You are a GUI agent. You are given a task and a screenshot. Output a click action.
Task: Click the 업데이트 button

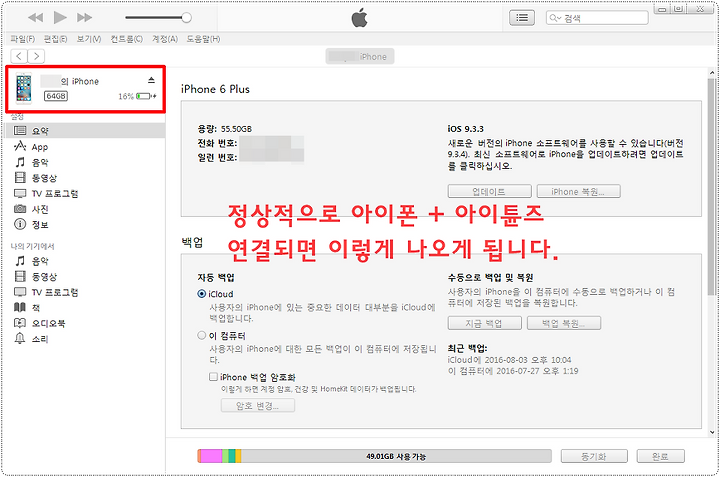(489, 191)
